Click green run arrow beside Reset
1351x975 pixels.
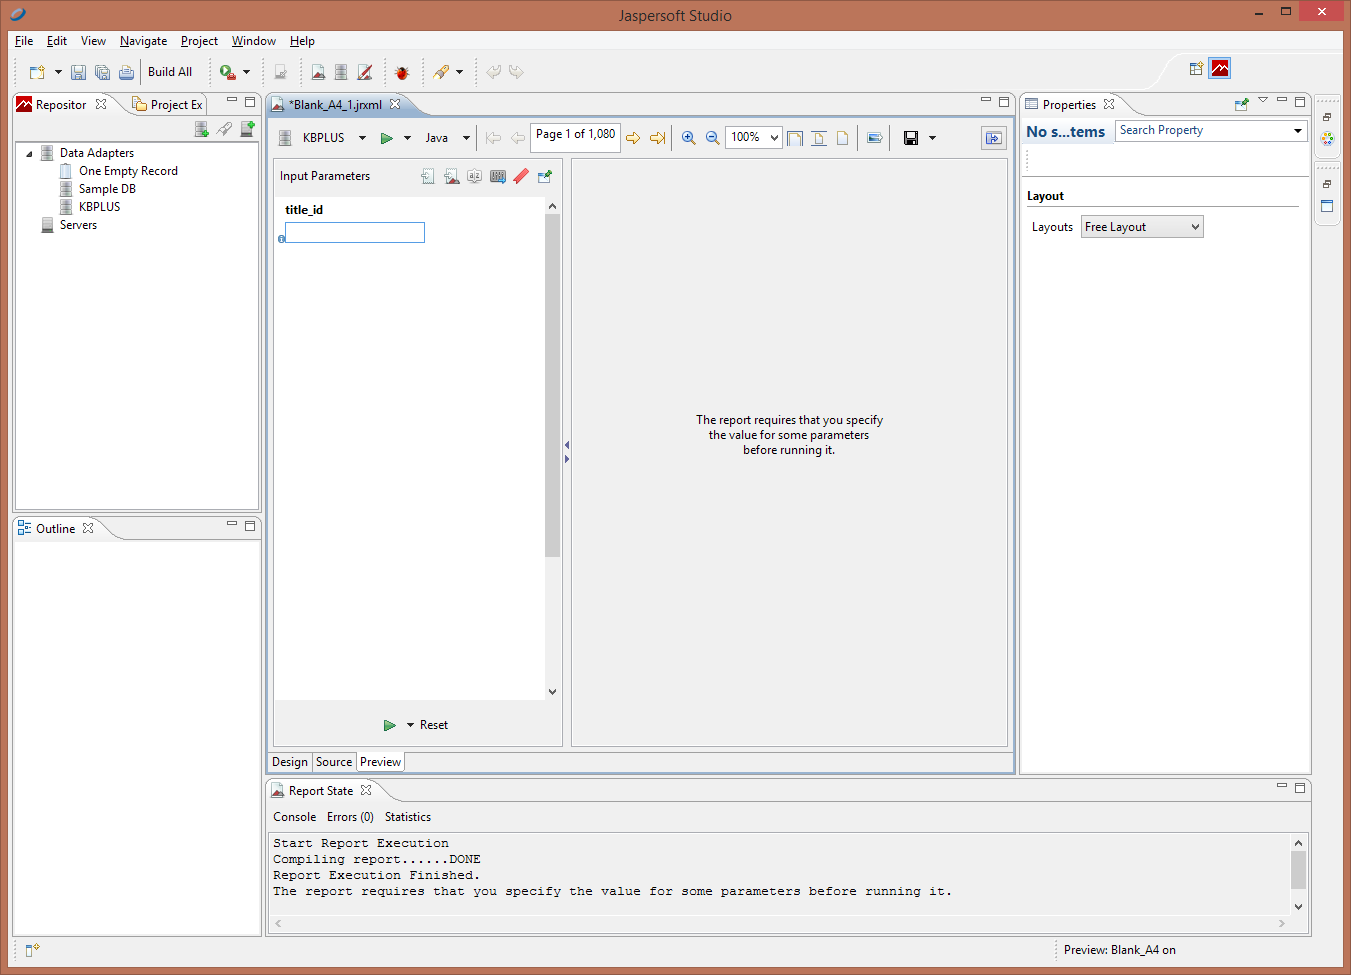390,725
